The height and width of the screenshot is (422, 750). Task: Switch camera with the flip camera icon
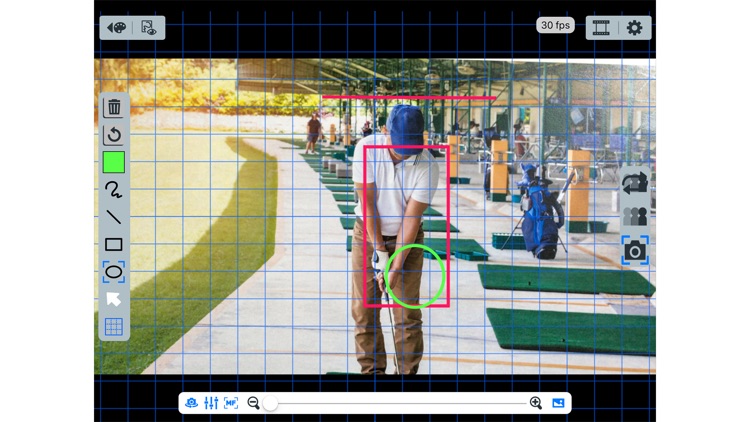(x=635, y=184)
